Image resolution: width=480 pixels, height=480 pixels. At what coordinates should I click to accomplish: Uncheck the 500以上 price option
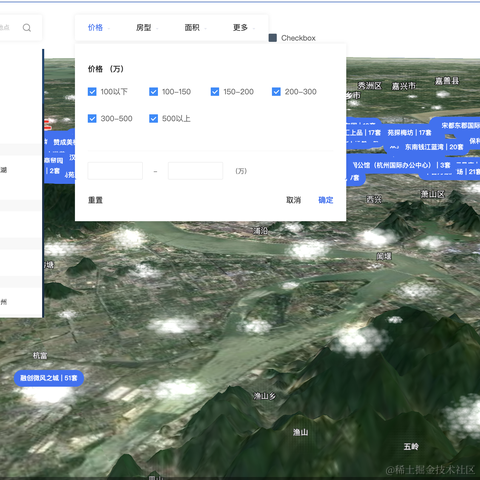pyautogui.click(x=153, y=118)
